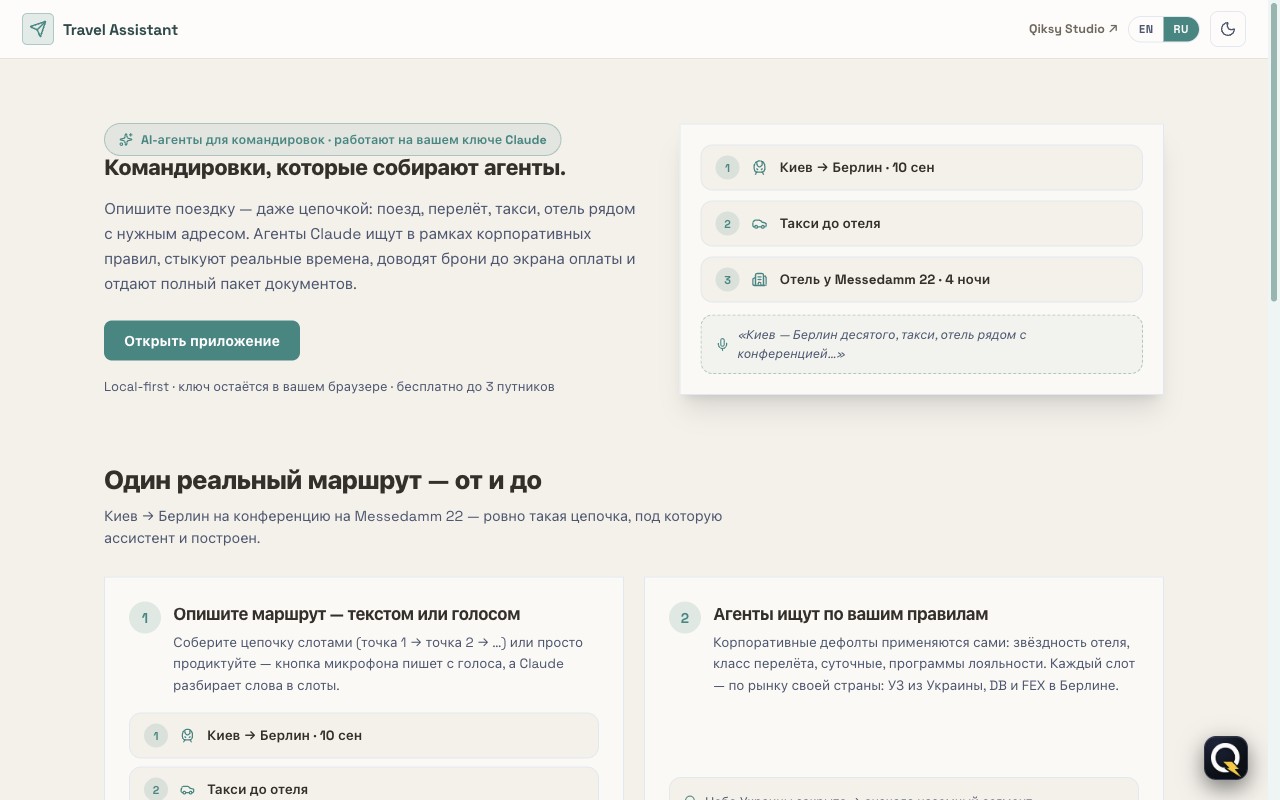Click the quoted dictation text «Киев — Берлин десятого…»
The image size is (1280, 800).
[882, 344]
